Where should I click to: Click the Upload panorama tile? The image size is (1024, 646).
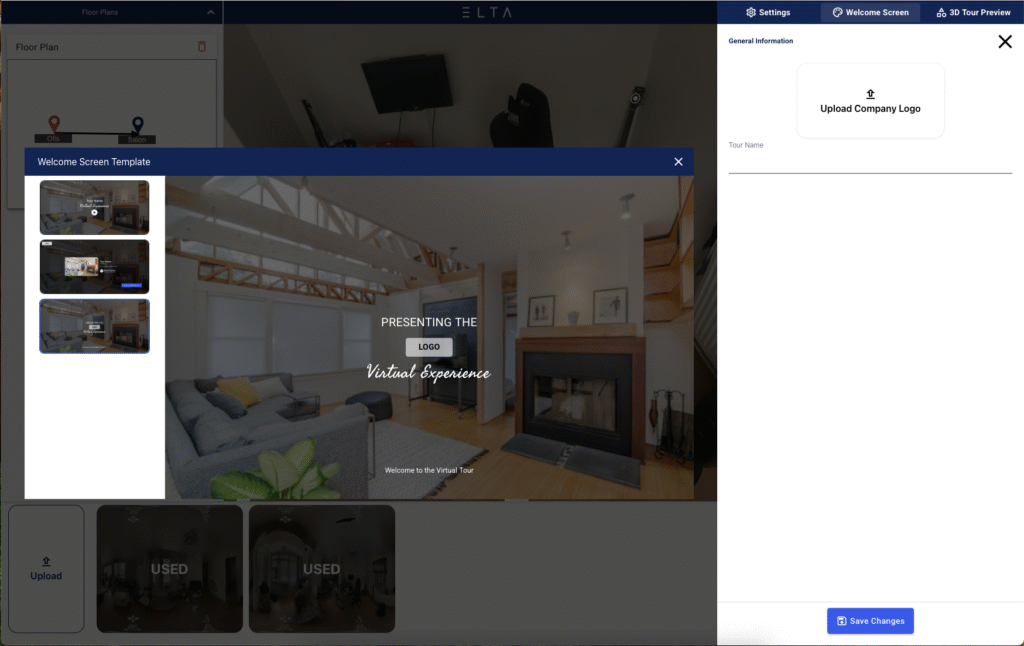pyautogui.click(x=46, y=568)
